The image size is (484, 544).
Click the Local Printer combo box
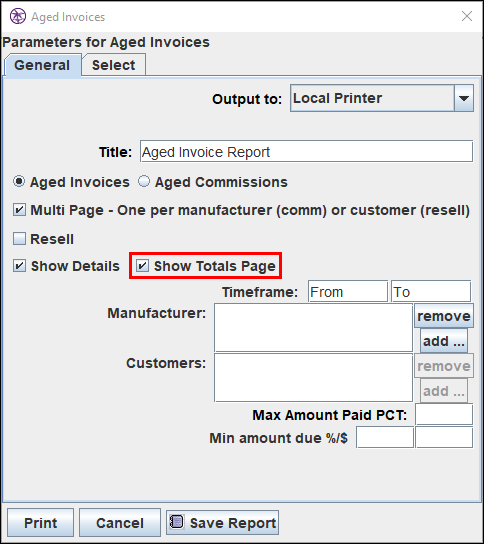click(382, 98)
